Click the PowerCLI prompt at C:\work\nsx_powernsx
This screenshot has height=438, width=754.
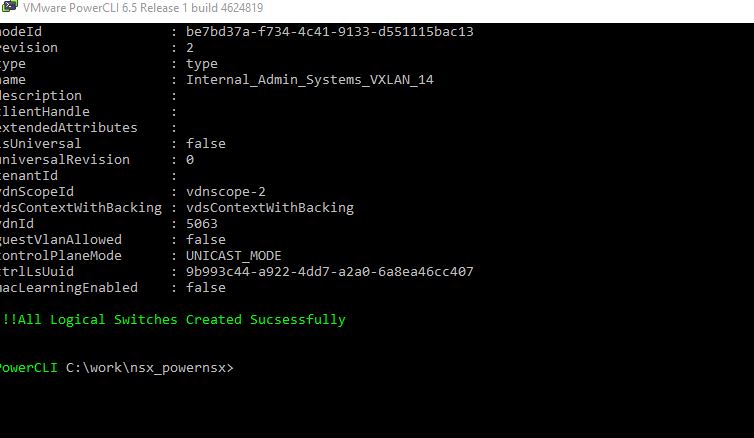[x=116, y=368]
